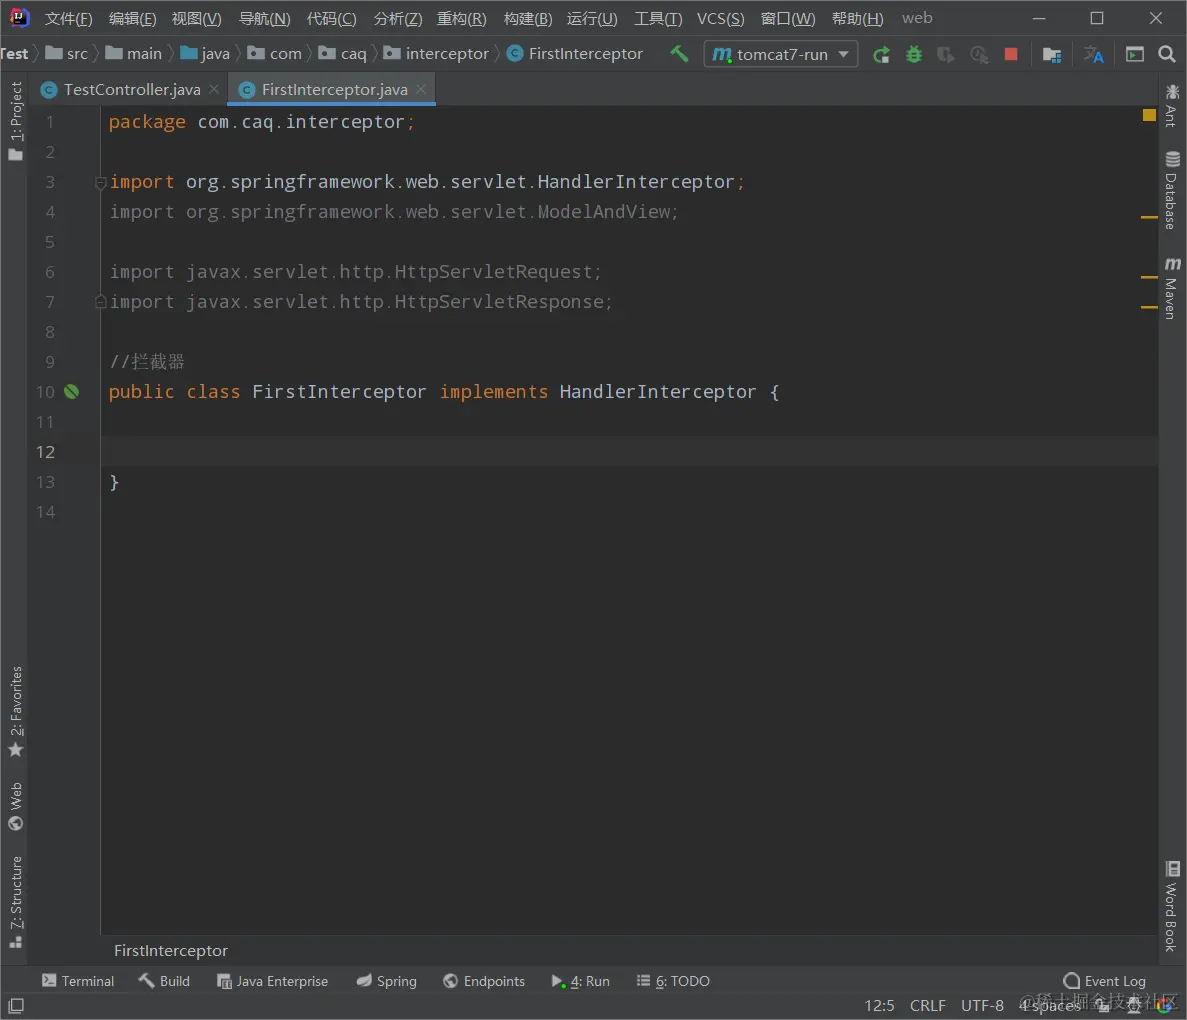
Task: Open the Structure tool window
Action: click(16, 902)
